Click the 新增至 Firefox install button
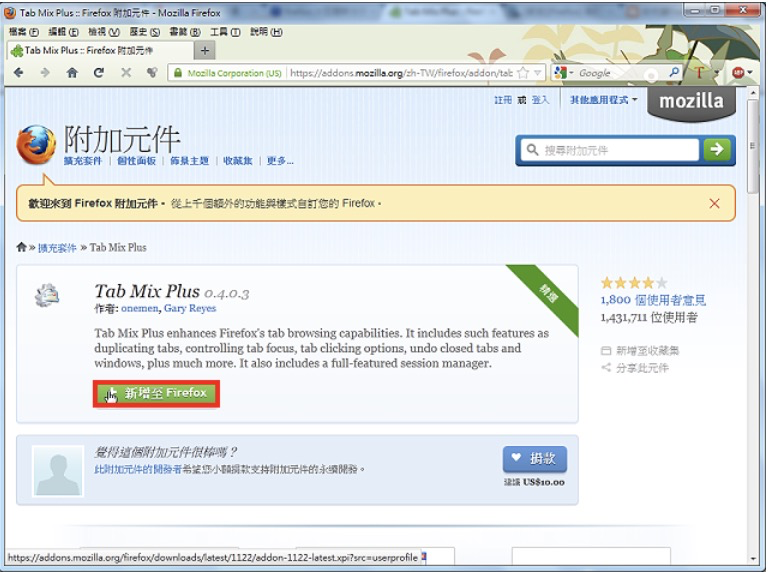The height and width of the screenshot is (572, 770). point(156,393)
